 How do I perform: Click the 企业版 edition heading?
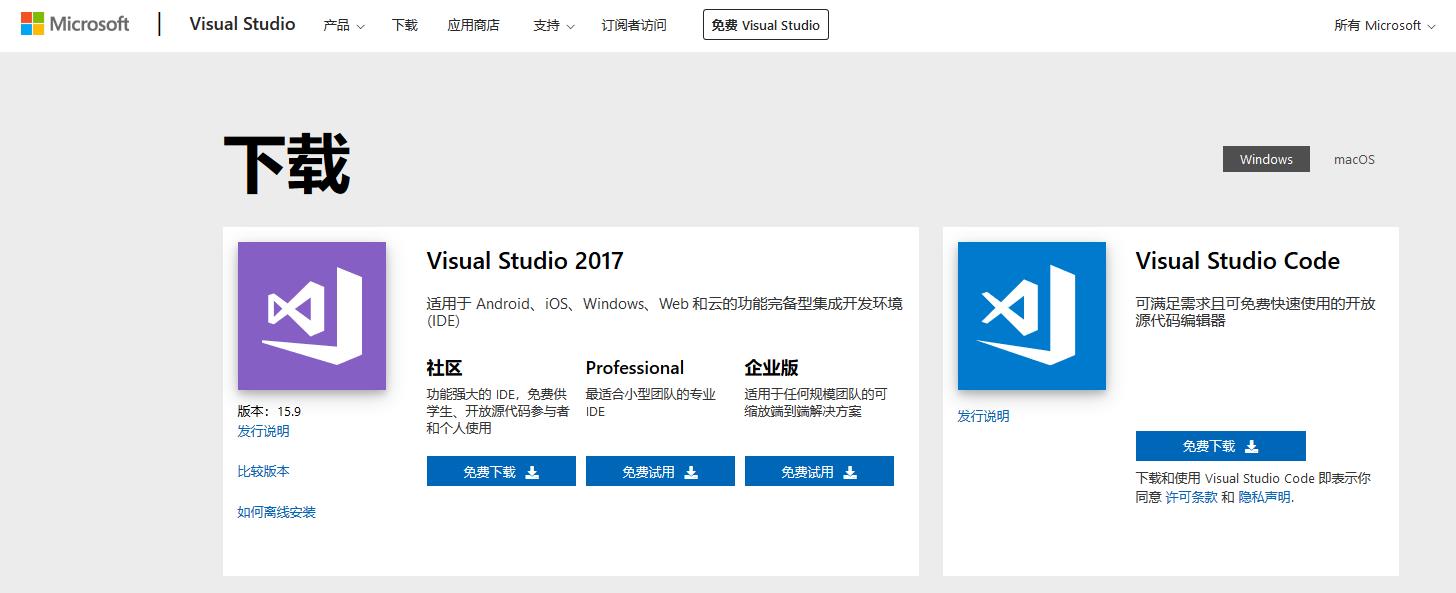tap(772, 367)
